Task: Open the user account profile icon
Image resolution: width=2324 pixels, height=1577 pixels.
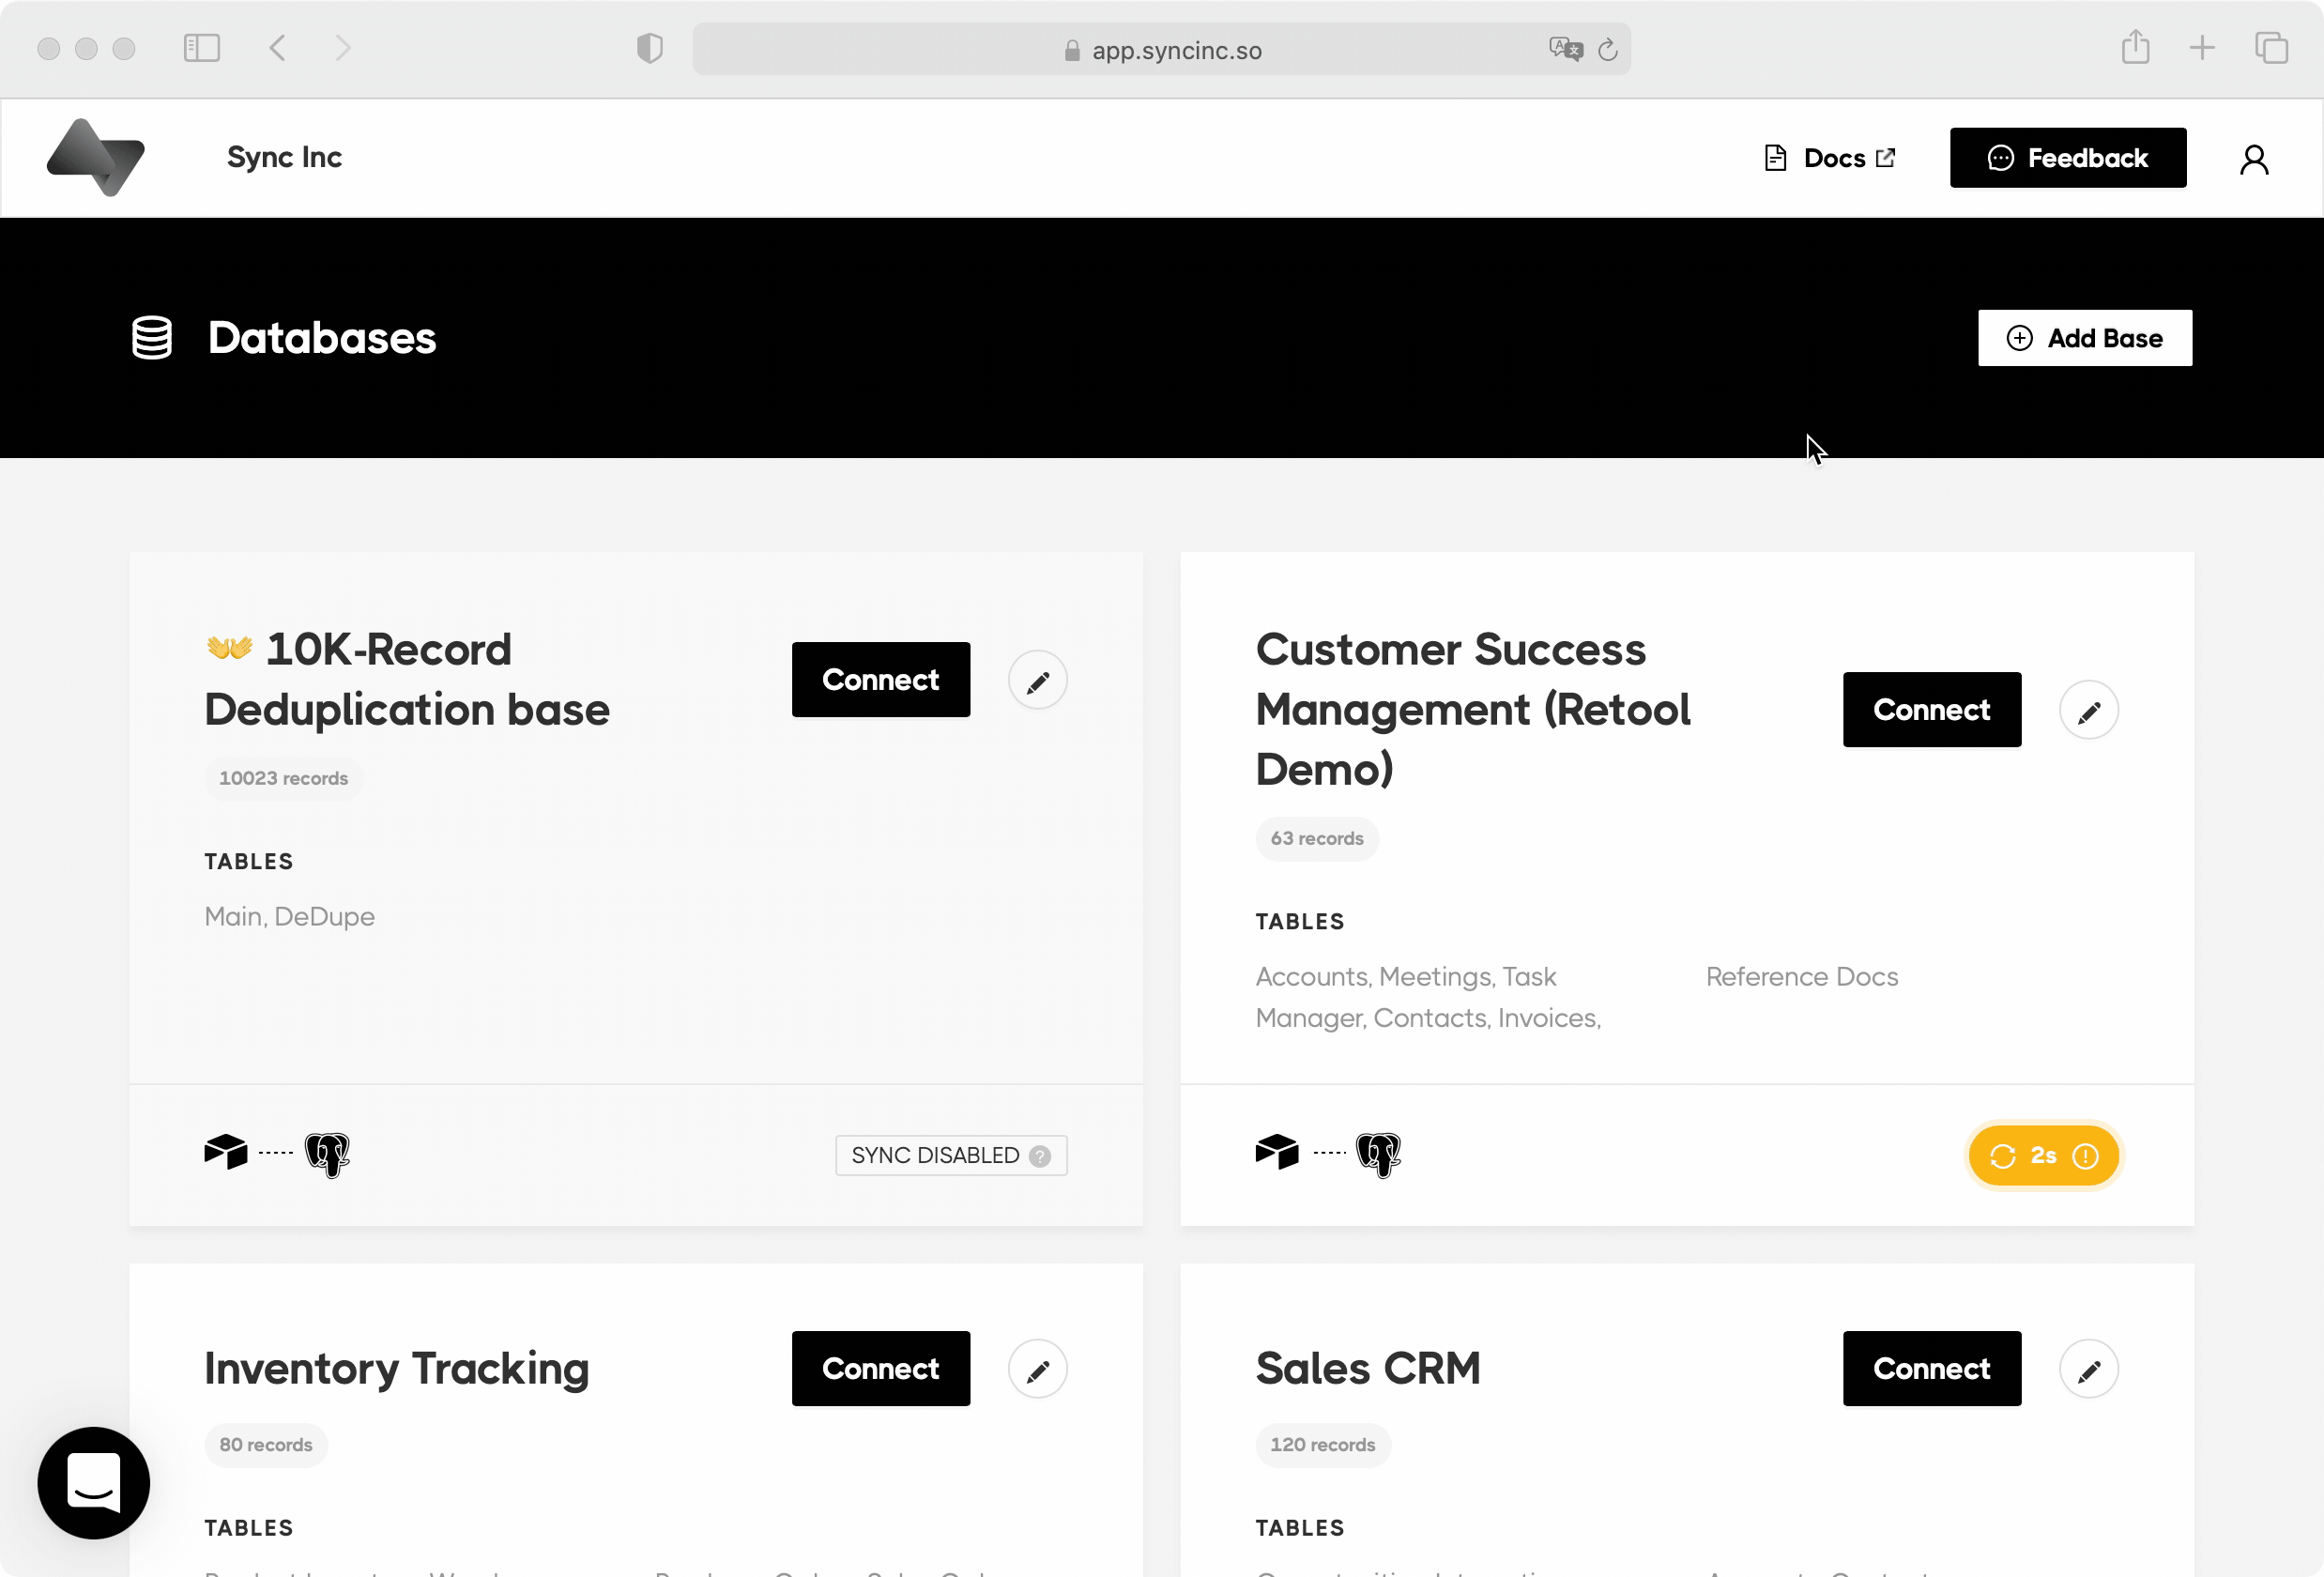Action: pyautogui.click(x=2253, y=159)
